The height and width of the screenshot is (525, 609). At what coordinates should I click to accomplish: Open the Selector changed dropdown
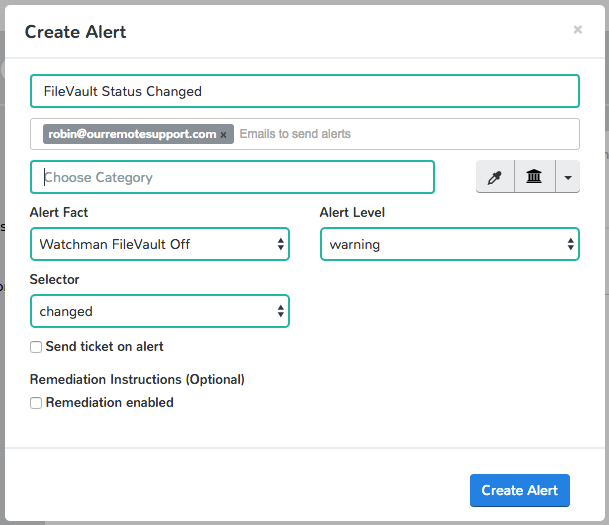160,311
